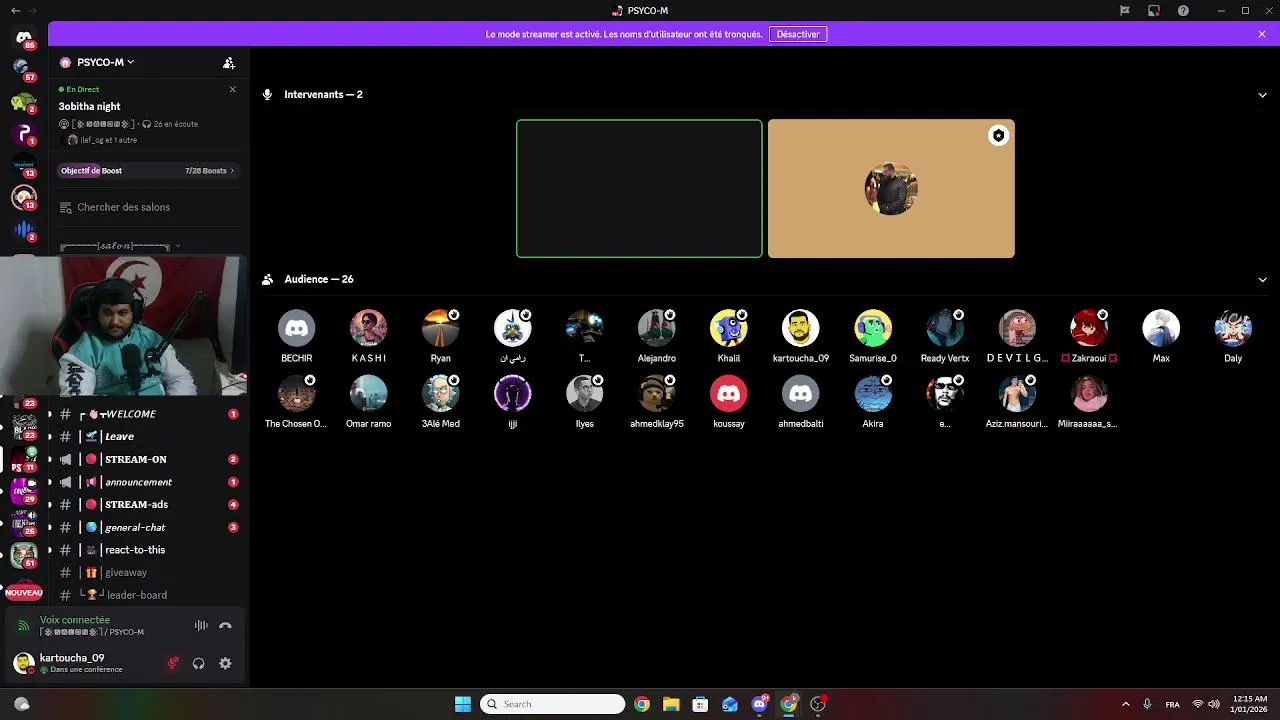
Task: Click audience member Khalil avatar
Action: [x=729, y=328]
